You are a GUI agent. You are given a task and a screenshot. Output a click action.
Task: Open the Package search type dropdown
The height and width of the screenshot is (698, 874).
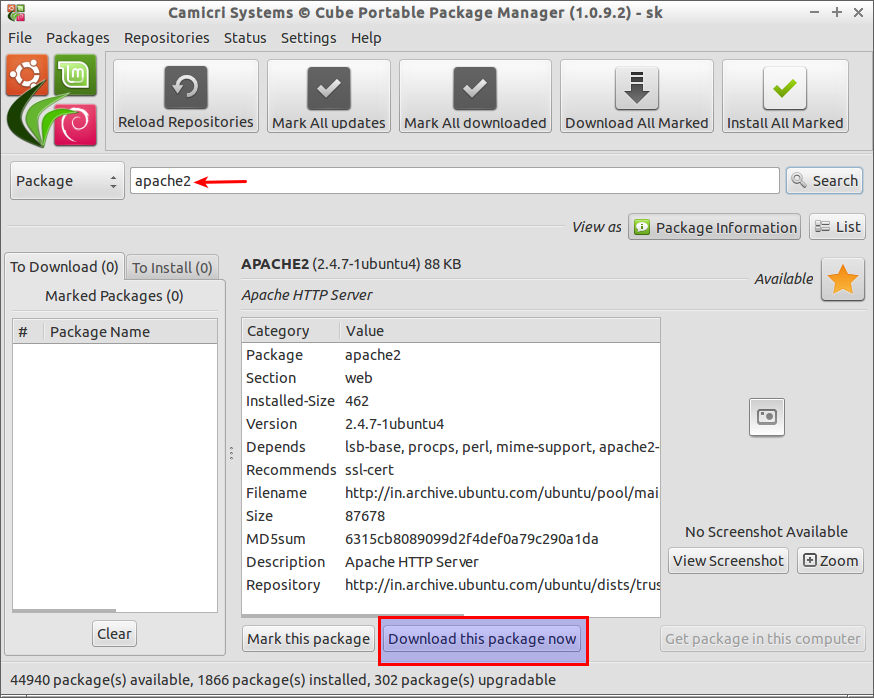click(67, 181)
